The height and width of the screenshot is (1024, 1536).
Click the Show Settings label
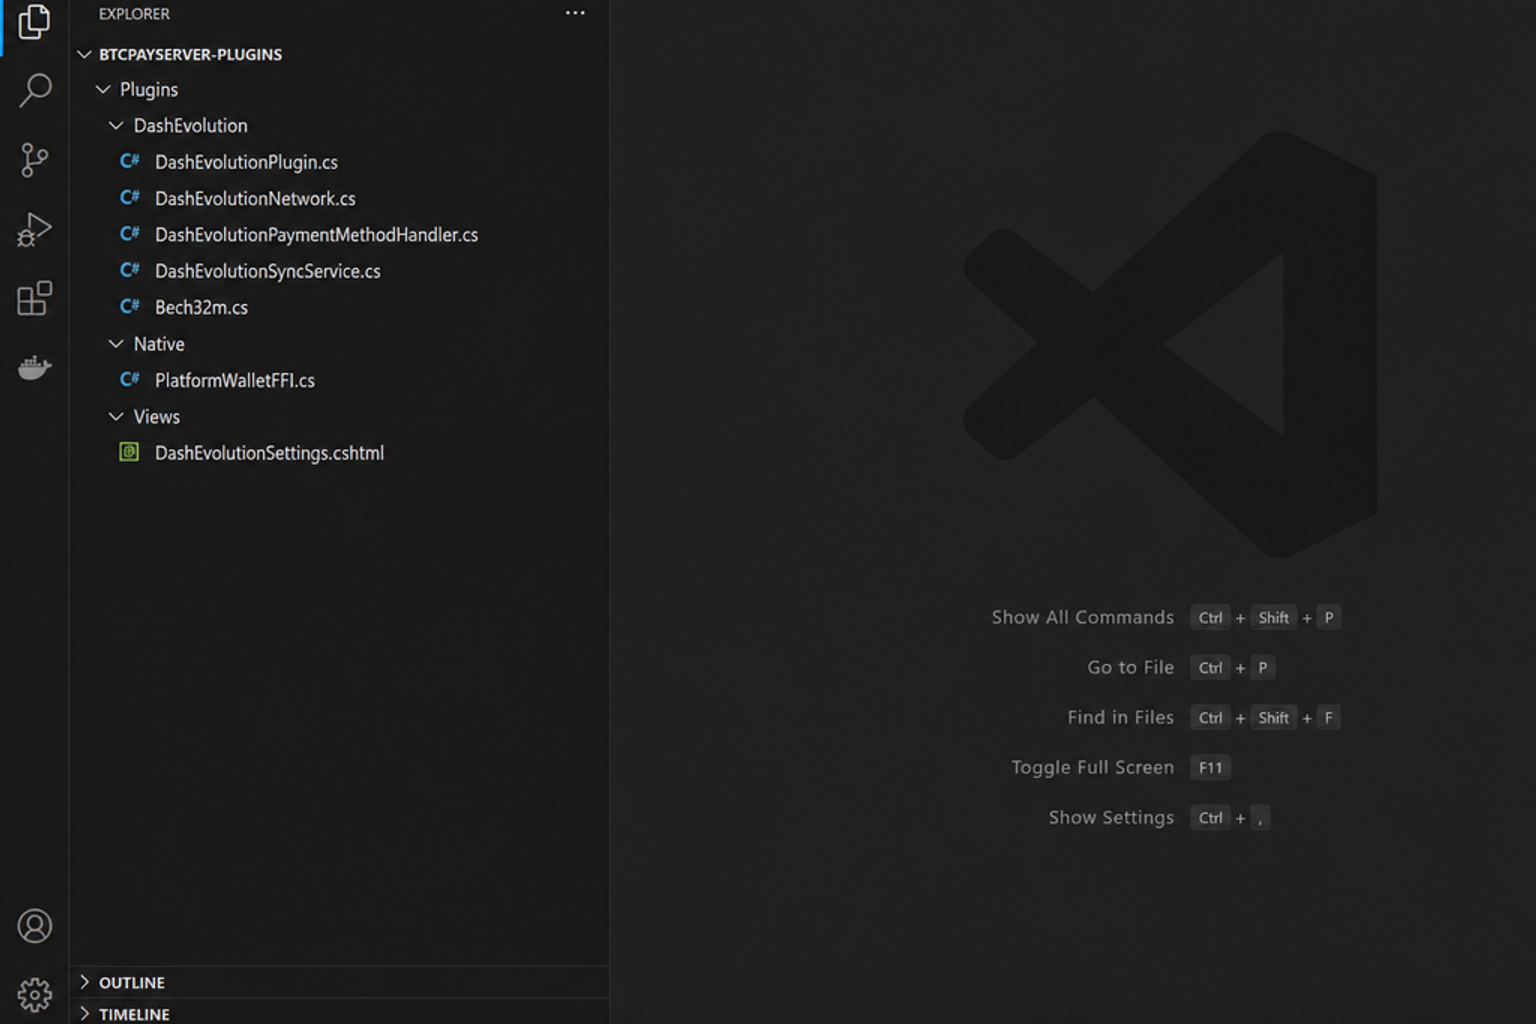pos(1111,817)
